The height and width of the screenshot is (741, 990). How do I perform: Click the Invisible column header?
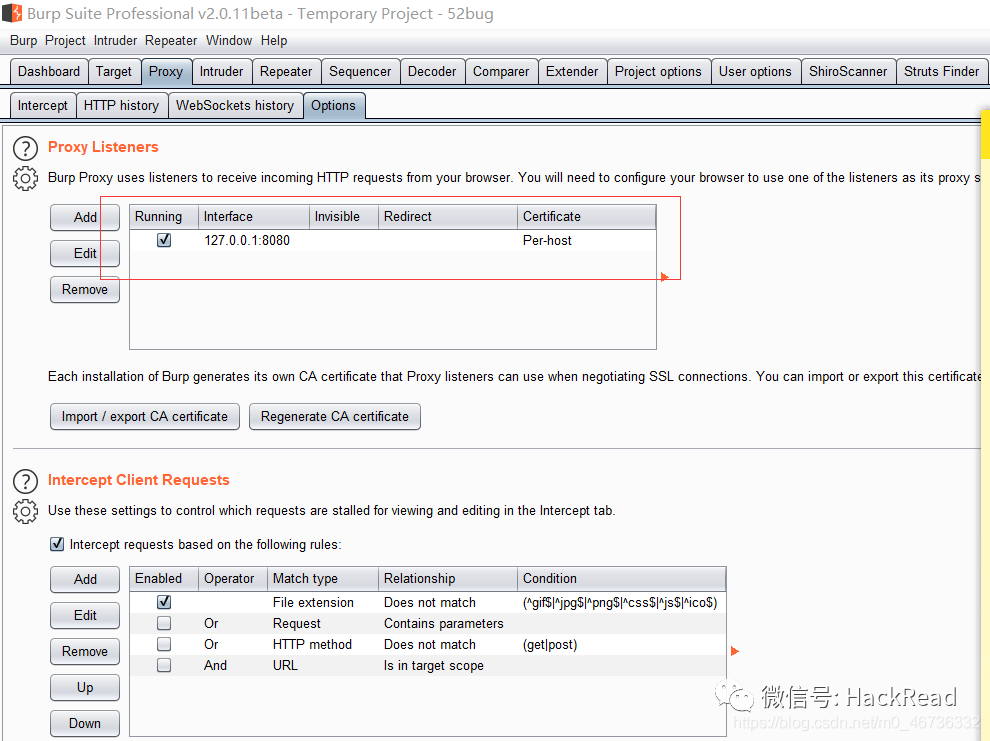344,216
